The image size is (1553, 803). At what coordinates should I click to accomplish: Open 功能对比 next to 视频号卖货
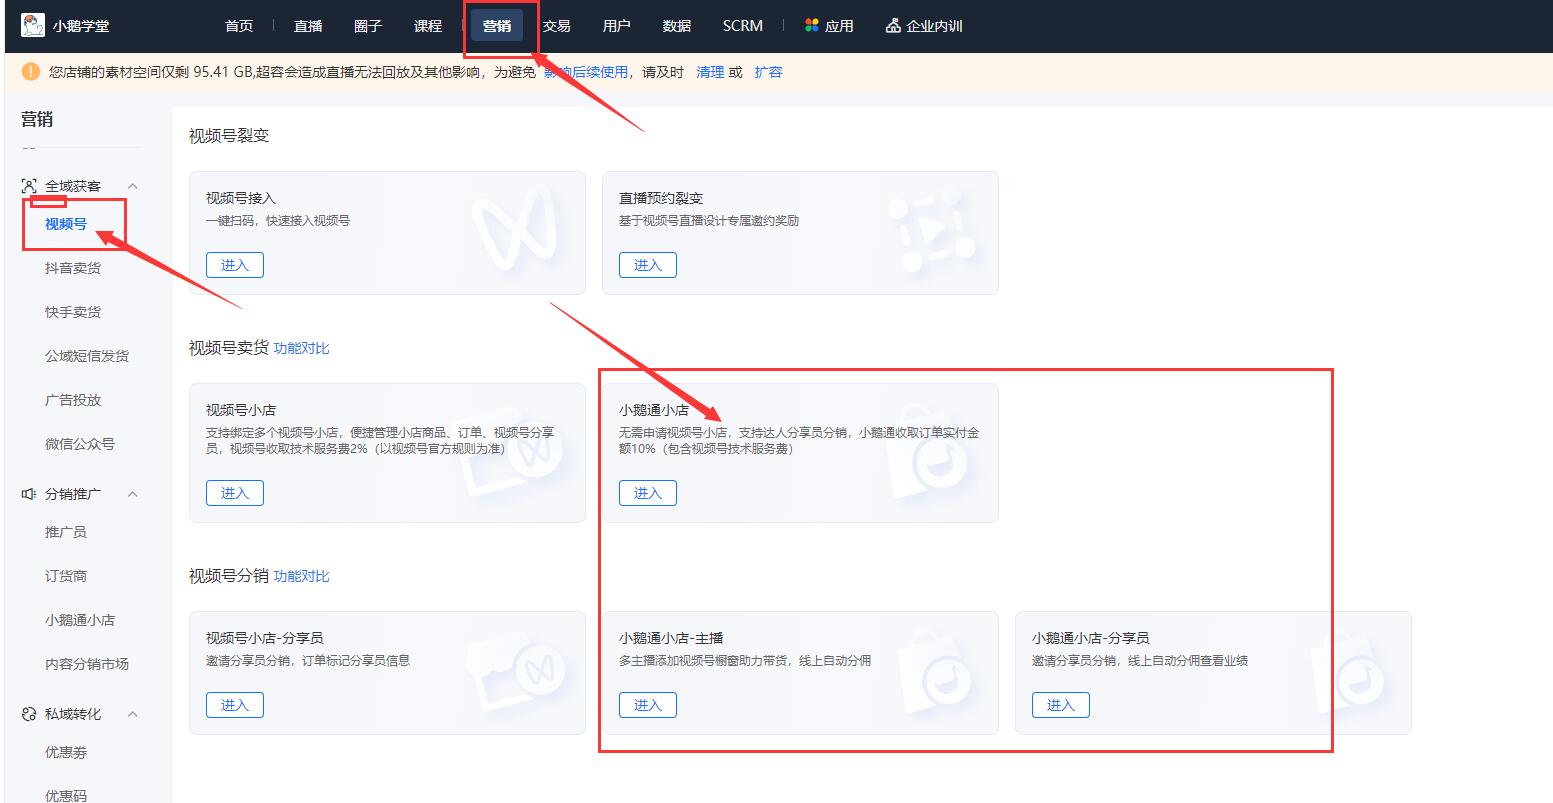pos(301,347)
